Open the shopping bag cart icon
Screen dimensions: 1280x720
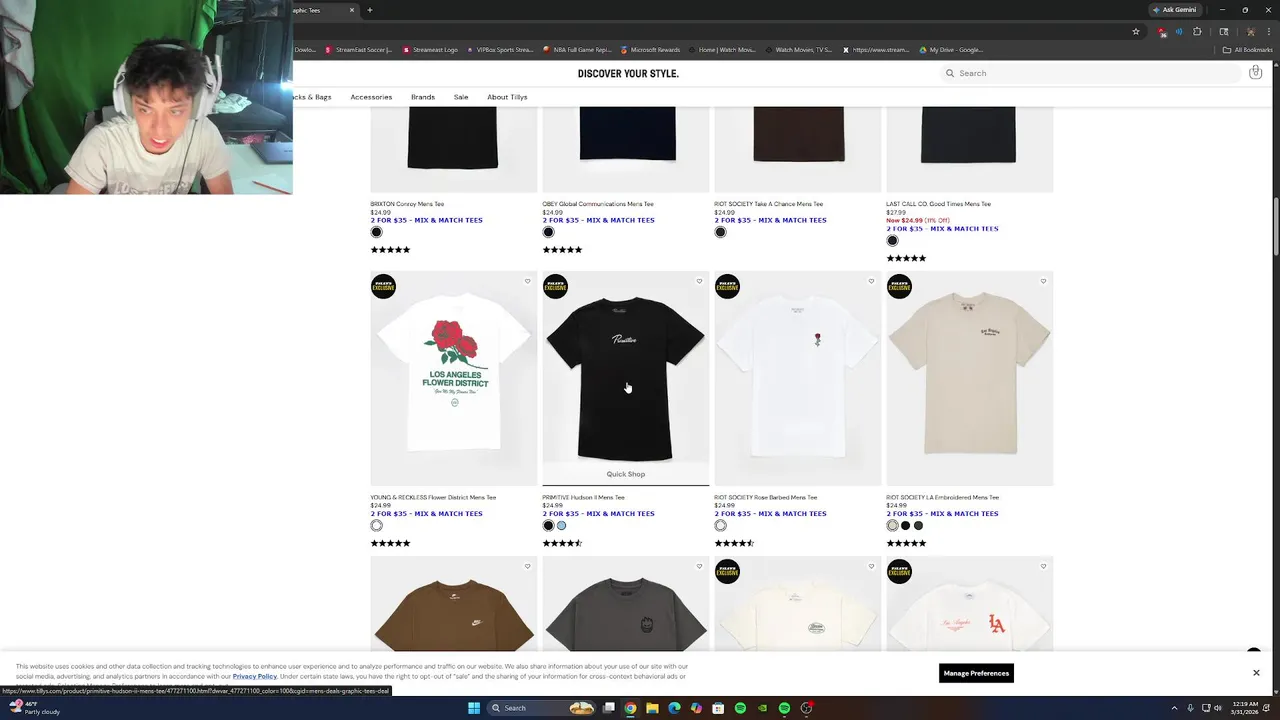(1255, 72)
